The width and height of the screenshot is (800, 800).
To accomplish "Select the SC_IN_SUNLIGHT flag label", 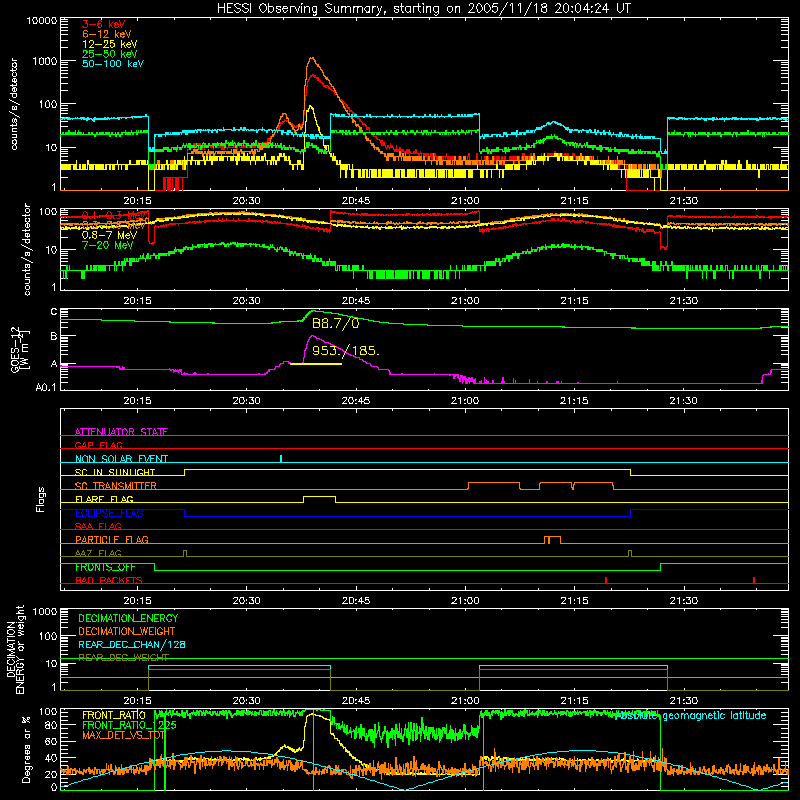I will tap(115, 472).
